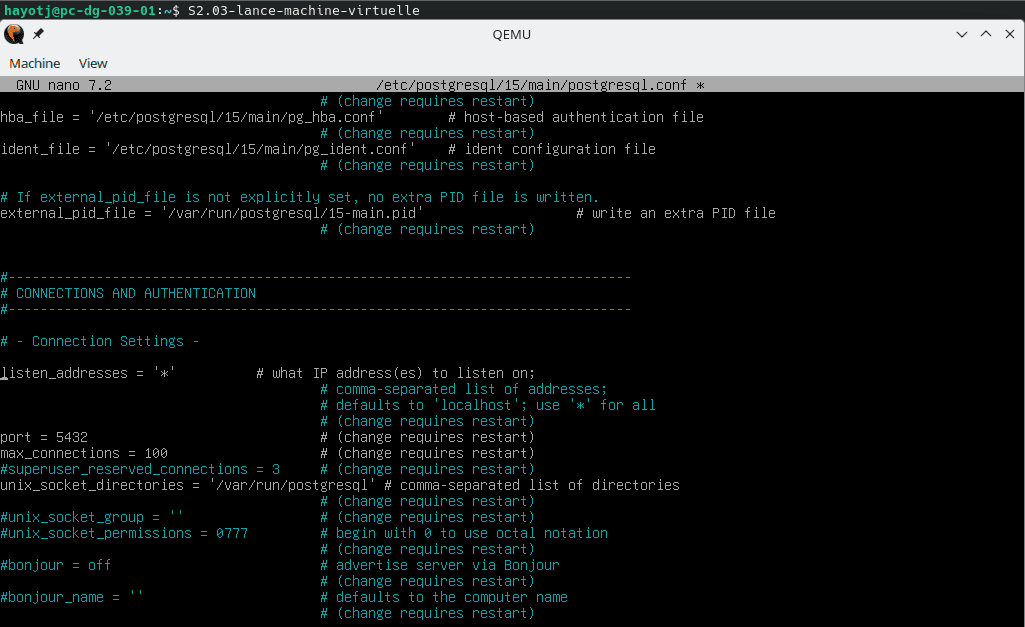Click the pin window icon
The width and height of the screenshot is (1025, 627).
point(38,33)
